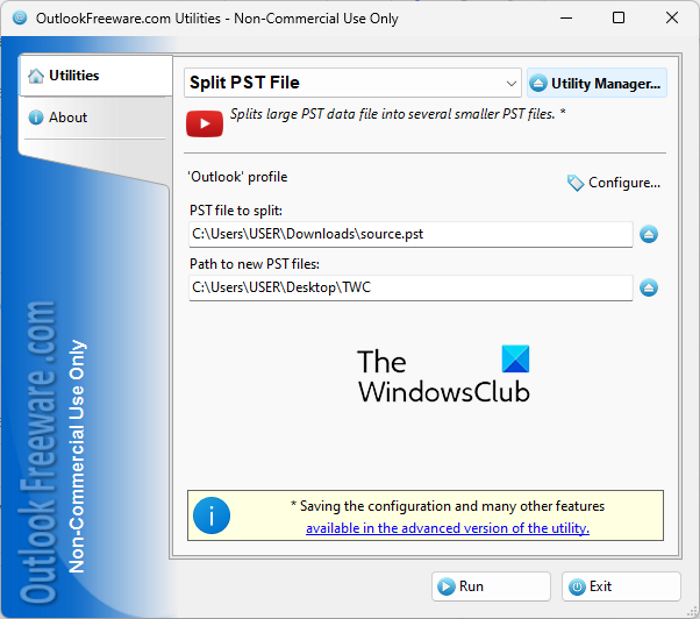Switch to the About tab
Screen dimensions: 700x619
[95, 117]
